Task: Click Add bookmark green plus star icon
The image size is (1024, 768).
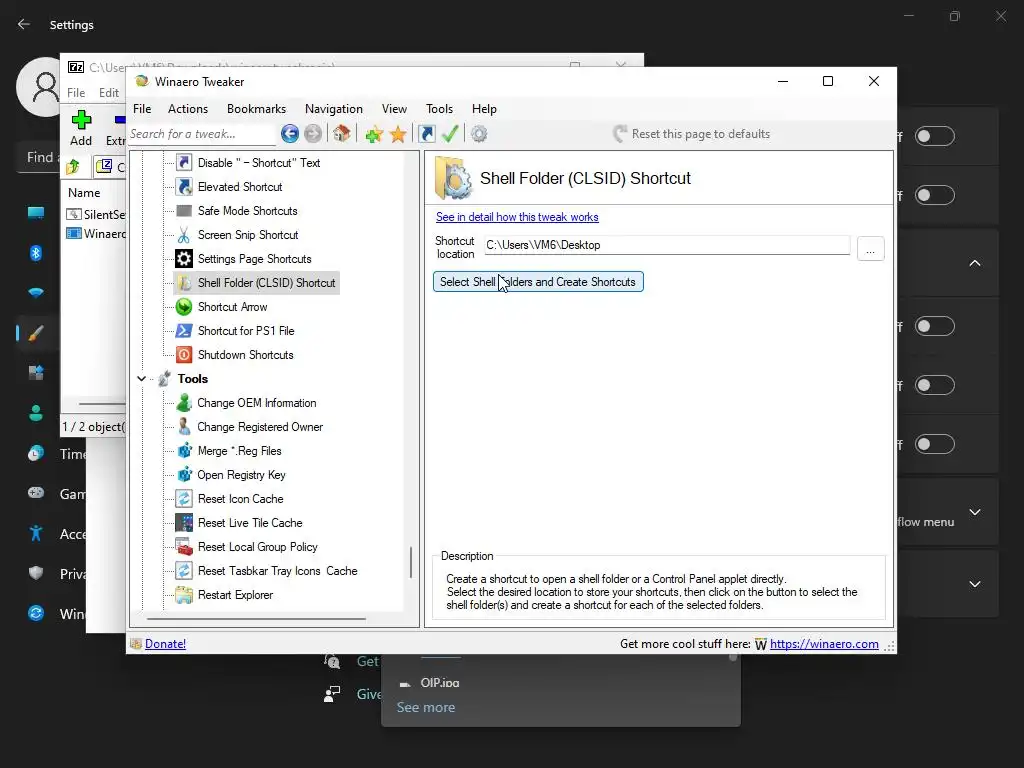Action: tap(374, 135)
